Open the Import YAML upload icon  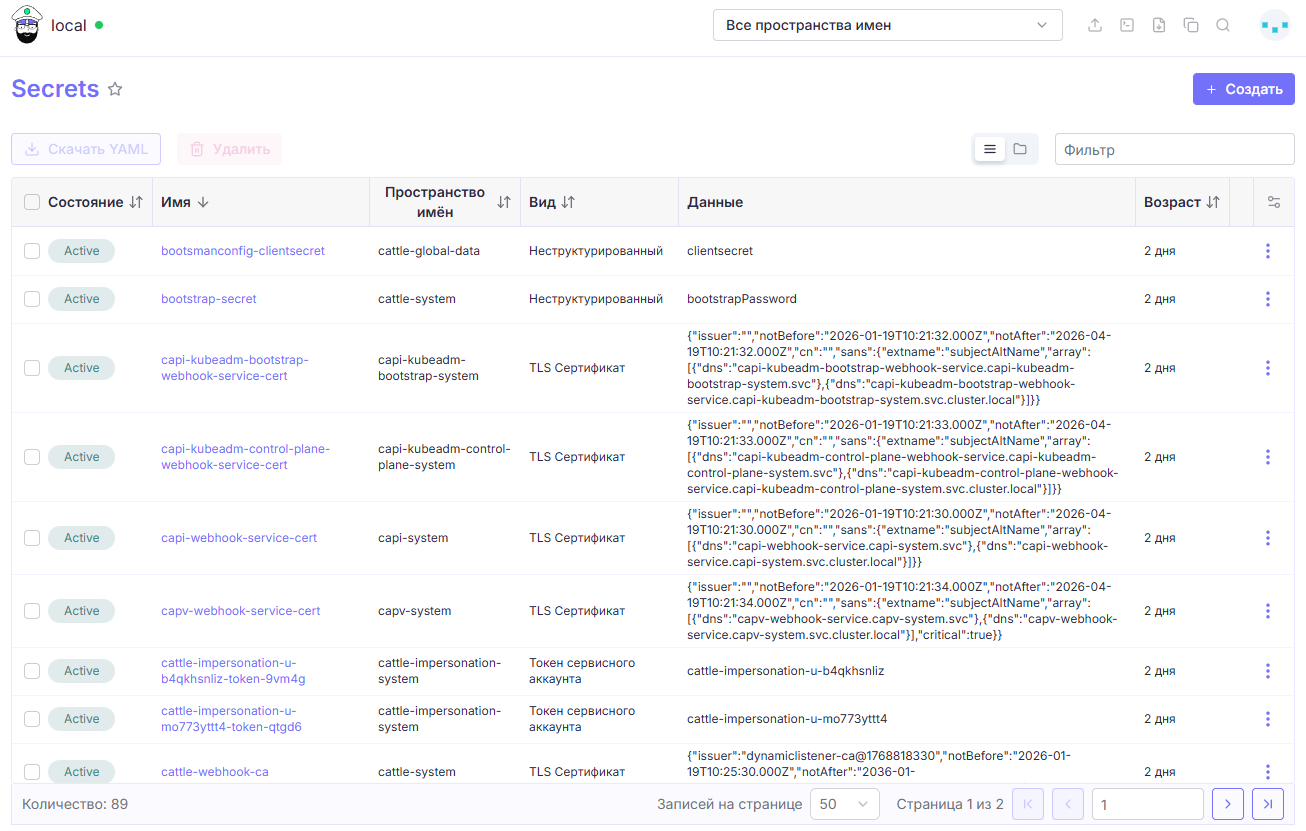1095,26
